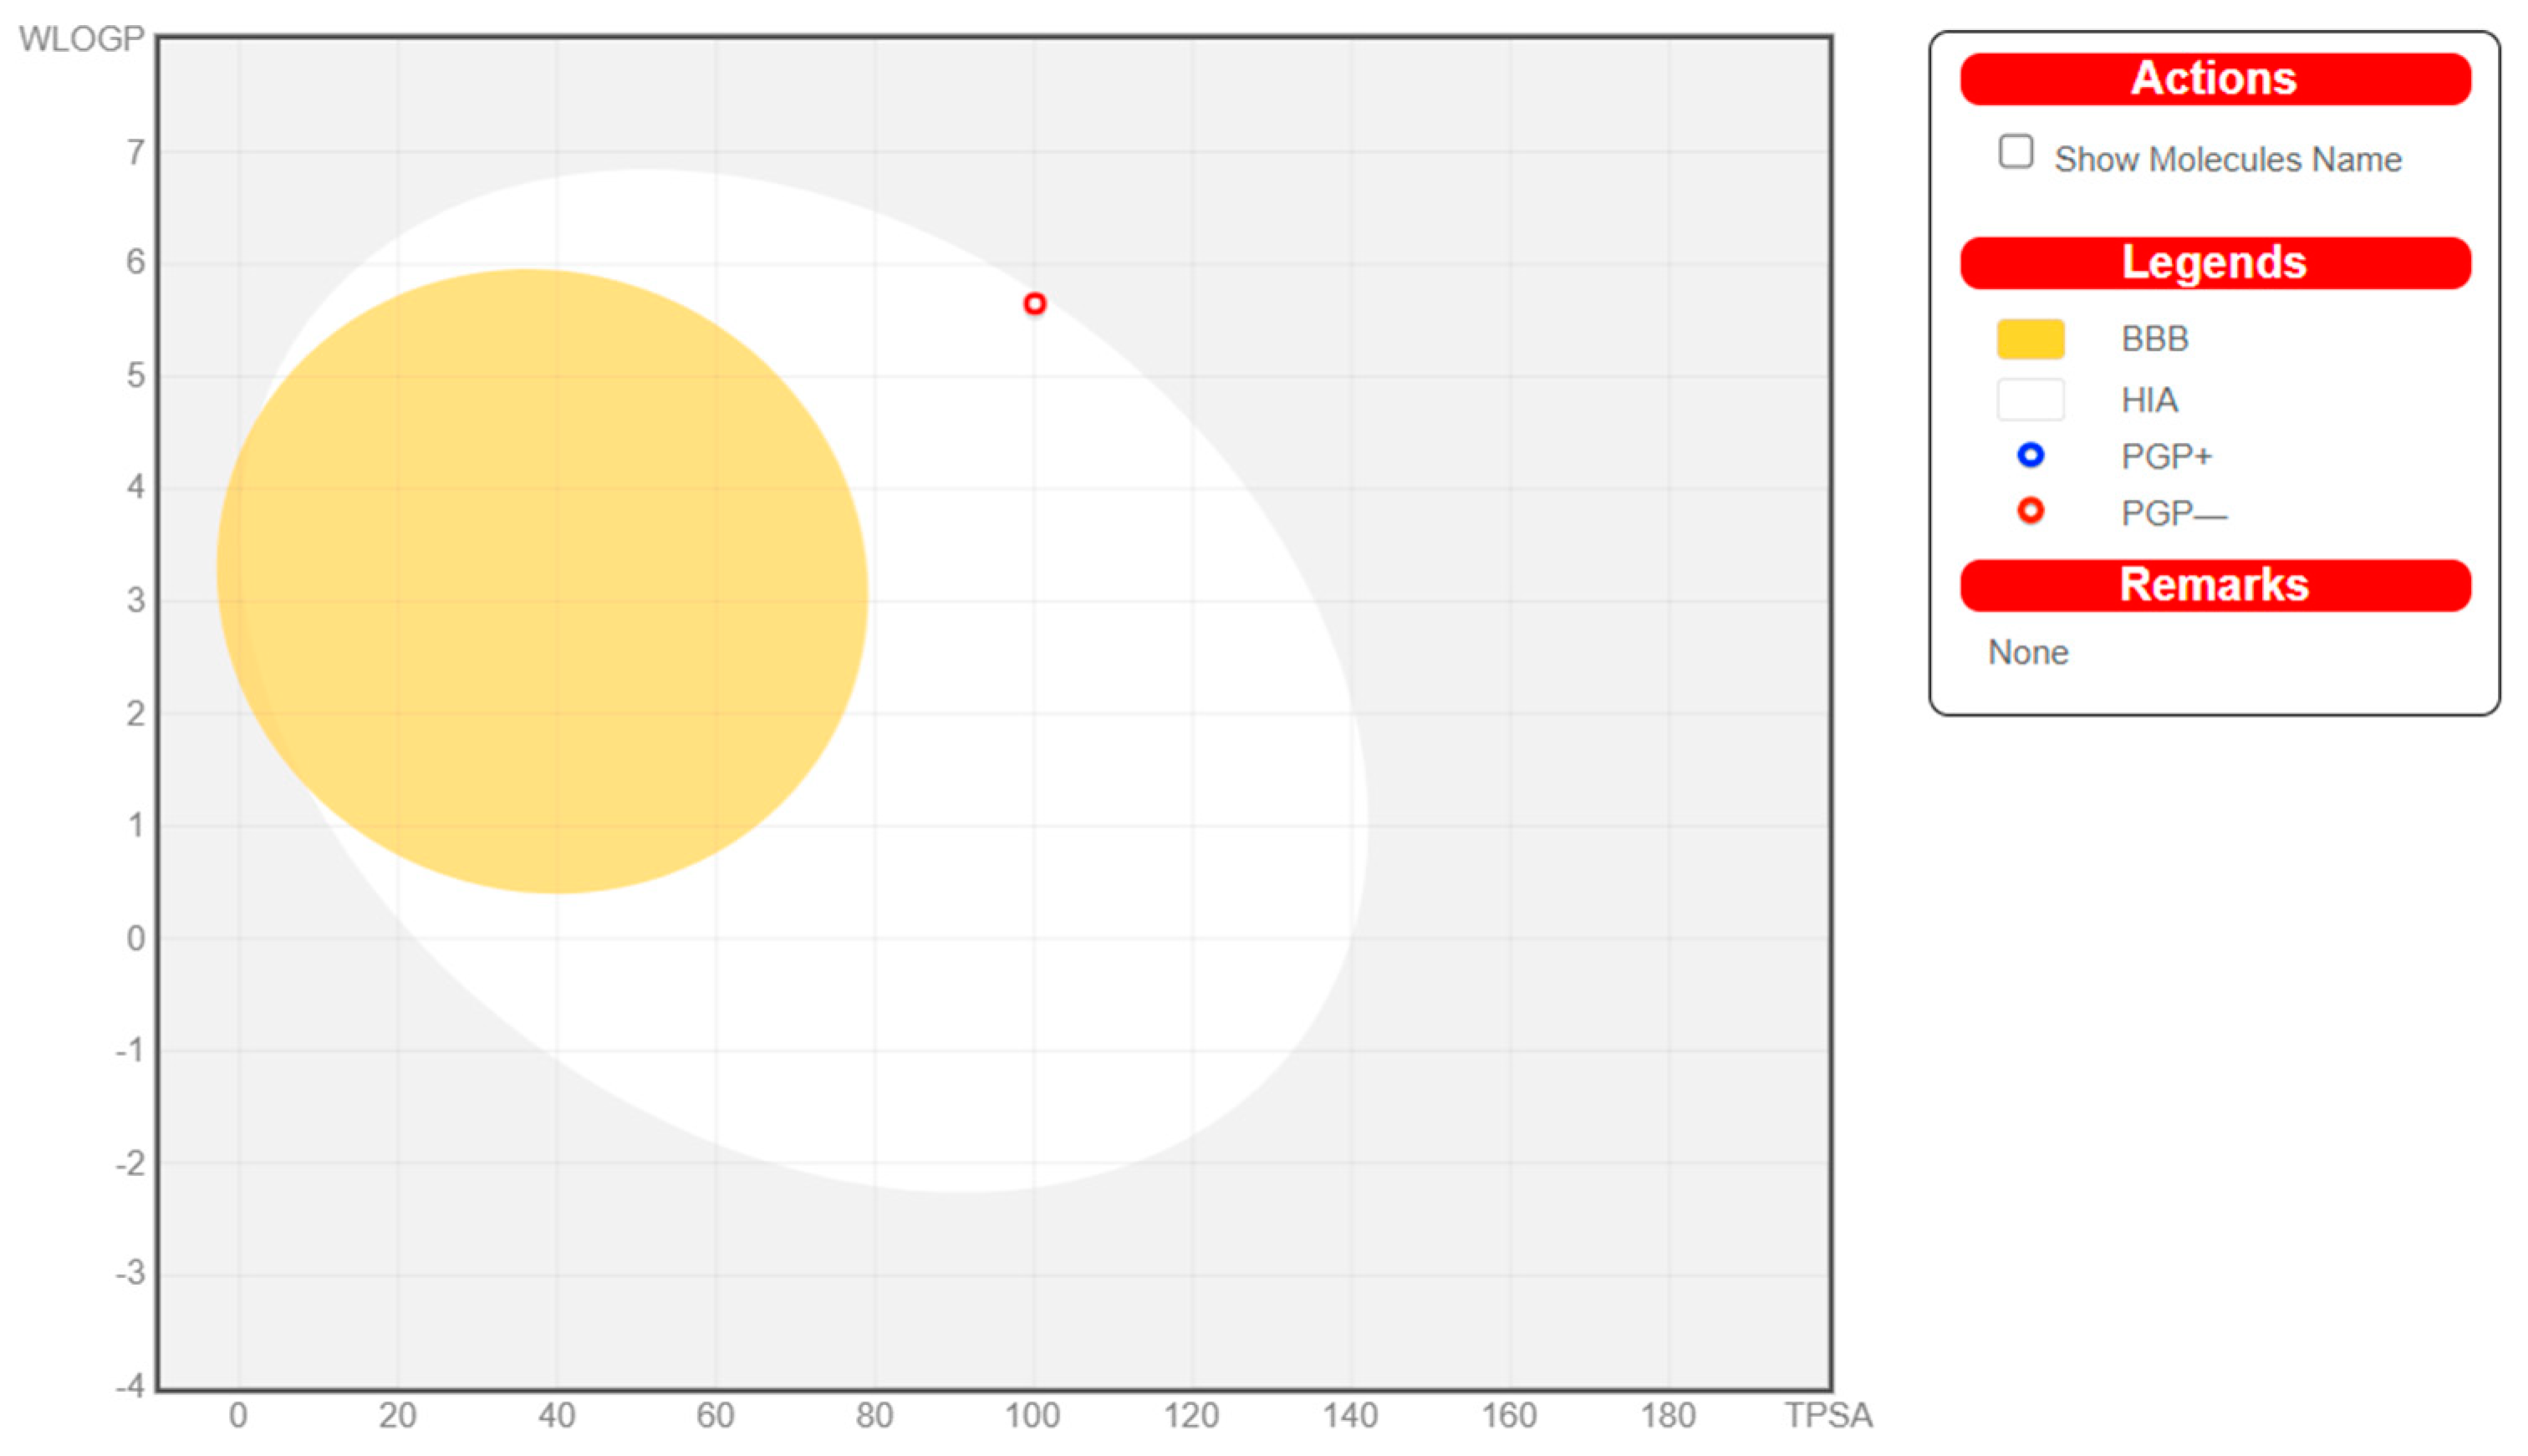
Task: Click the 7 tick on WLOGP axis
Action: pyautogui.click(x=135, y=152)
